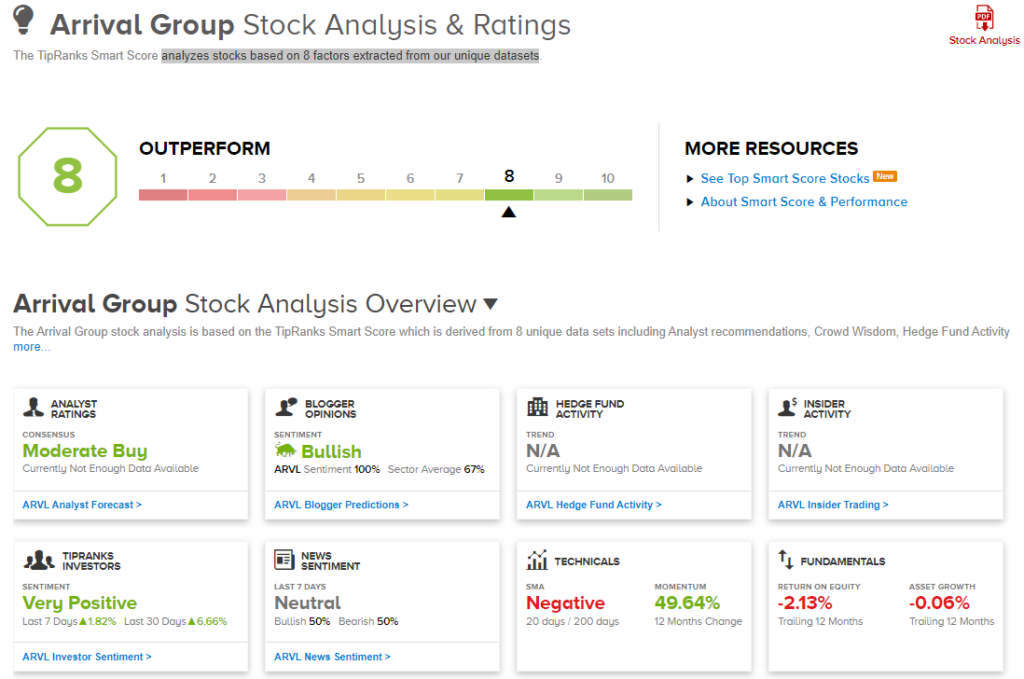
Task: Click the Analyst Ratings person icon
Action: click(x=35, y=408)
